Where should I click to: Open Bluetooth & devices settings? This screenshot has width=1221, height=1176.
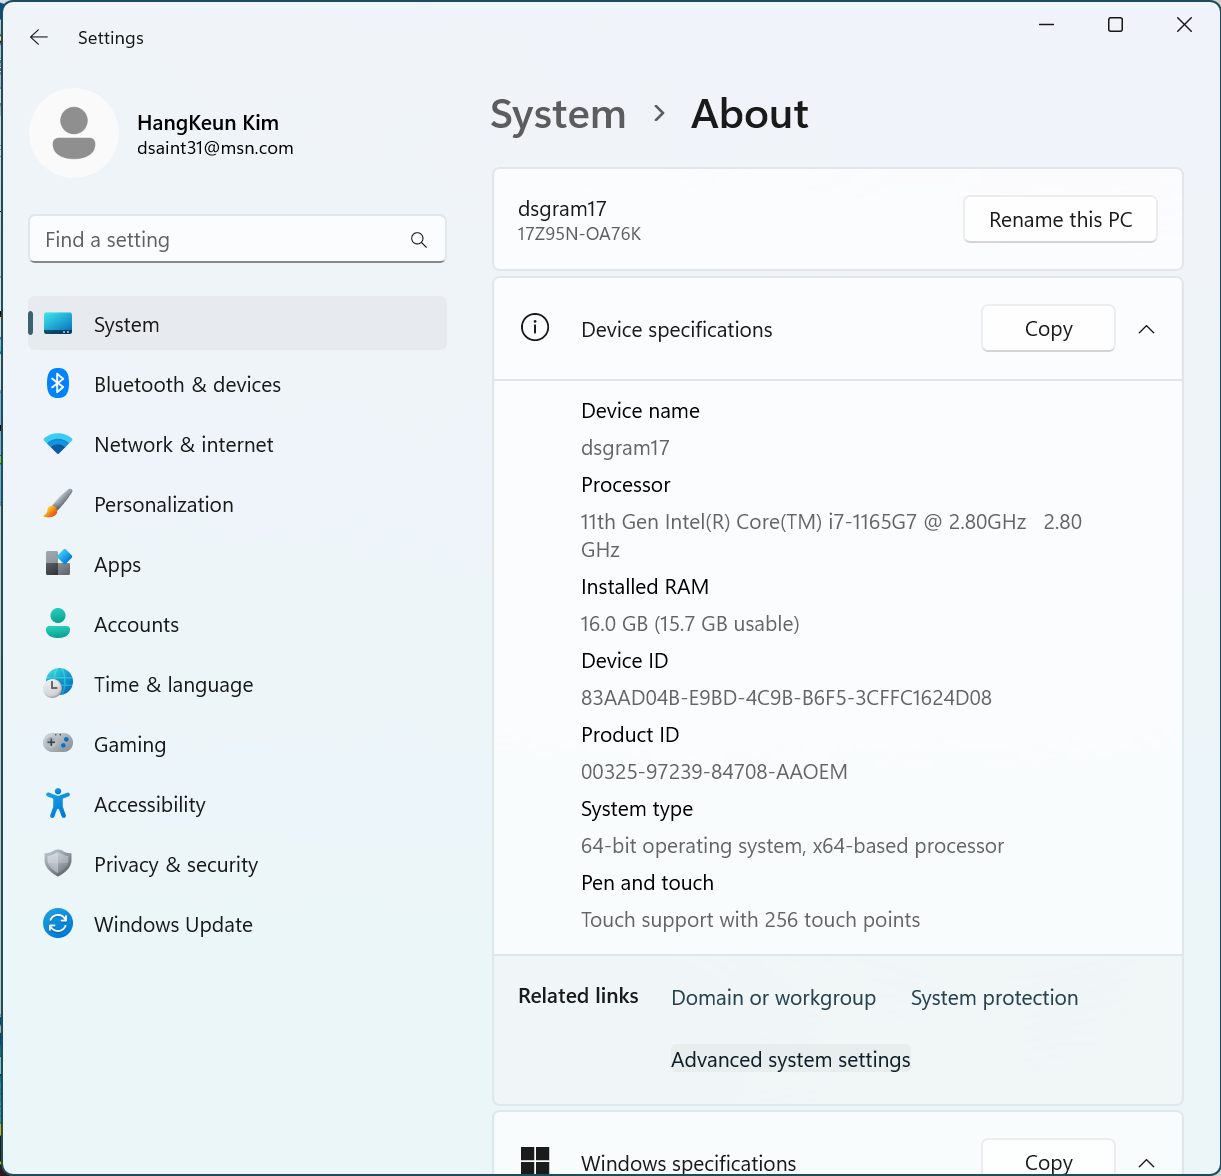(237, 384)
